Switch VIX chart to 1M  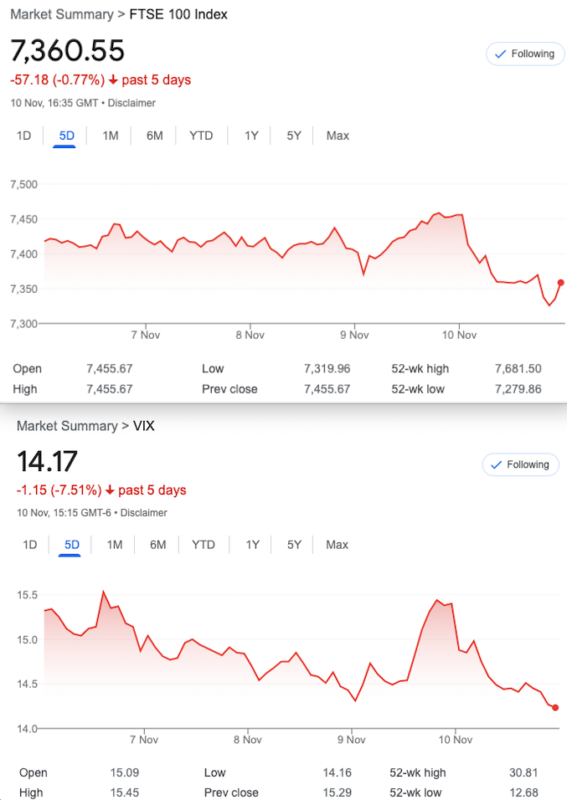(x=115, y=545)
